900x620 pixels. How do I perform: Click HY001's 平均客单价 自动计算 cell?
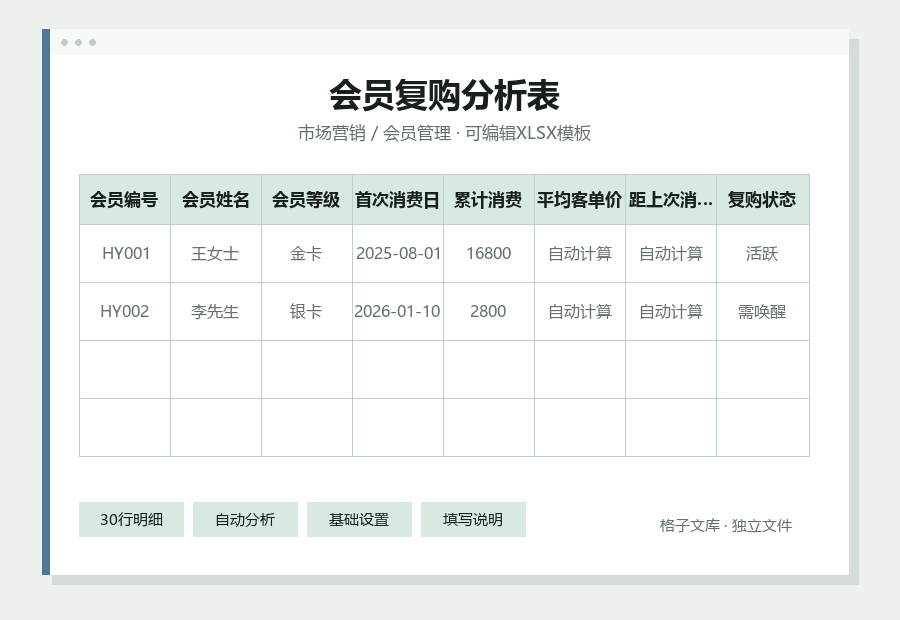point(580,254)
